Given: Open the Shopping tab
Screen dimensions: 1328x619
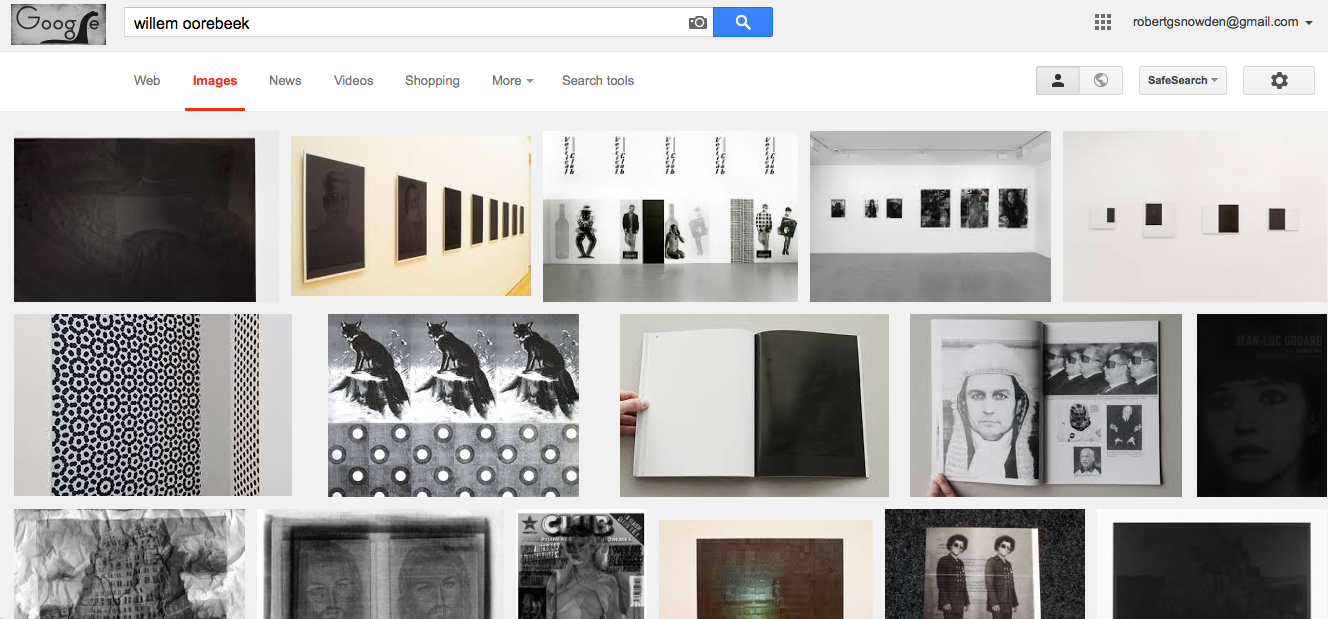Looking at the screenshot, I should click(432, 81).
